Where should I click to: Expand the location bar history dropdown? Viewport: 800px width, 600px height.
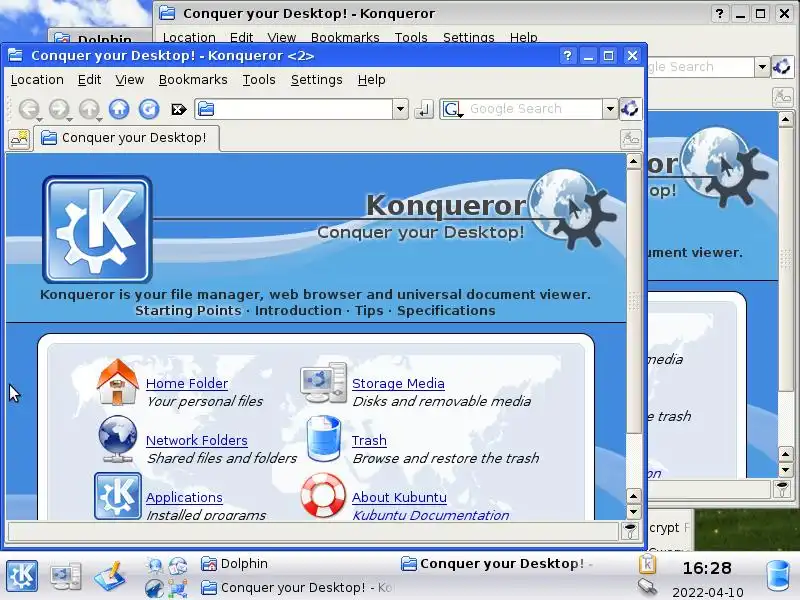pyautogui.click(x=401, y=109)
